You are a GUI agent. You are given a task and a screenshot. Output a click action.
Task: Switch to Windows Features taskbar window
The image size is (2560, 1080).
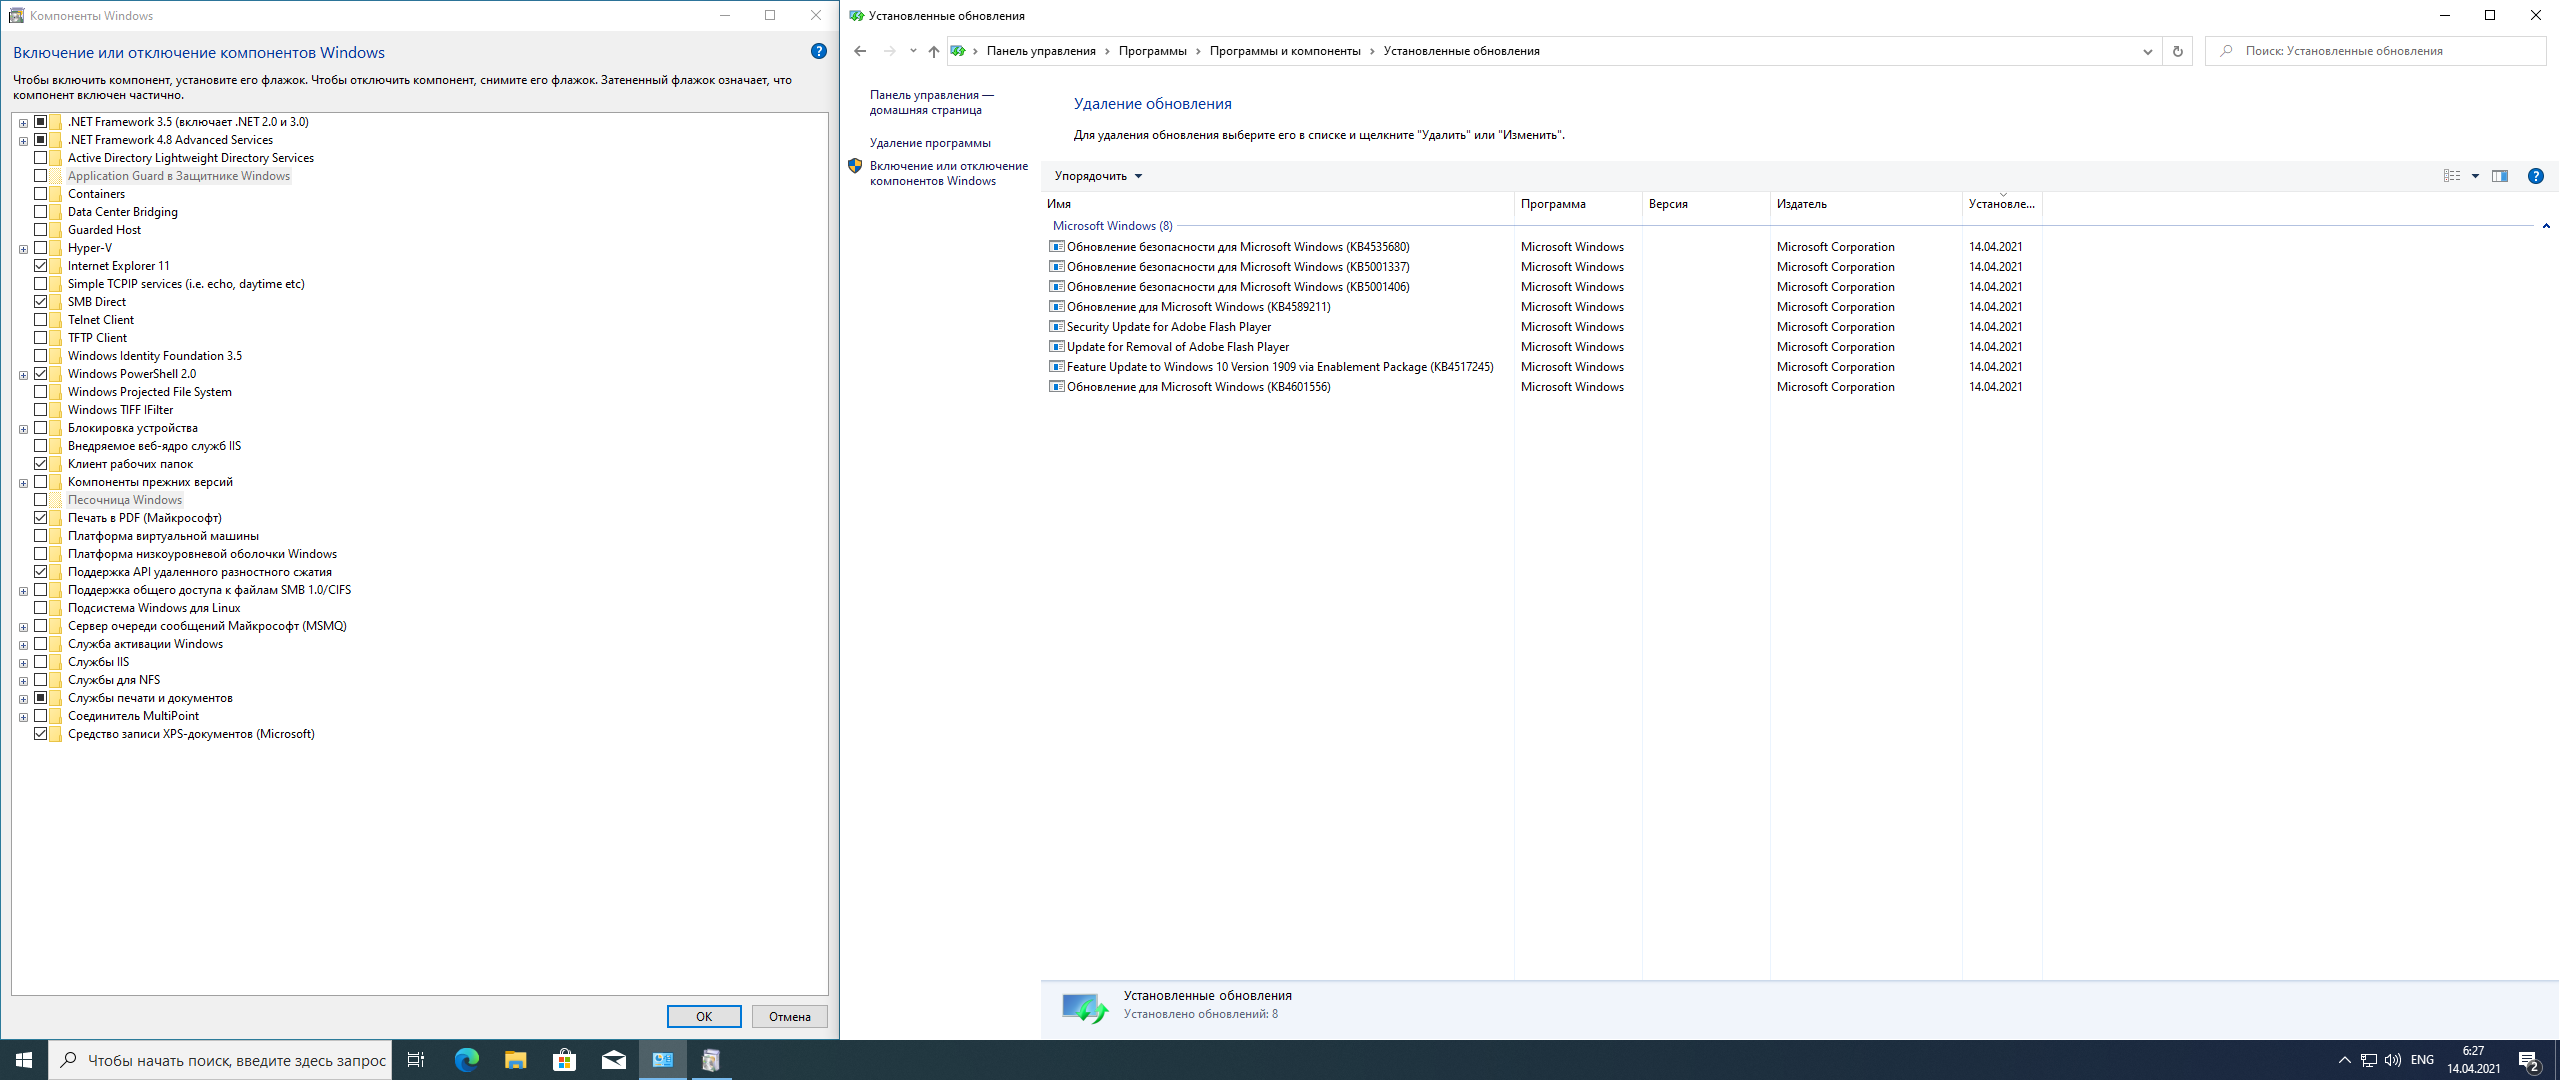pos(711,1060)
